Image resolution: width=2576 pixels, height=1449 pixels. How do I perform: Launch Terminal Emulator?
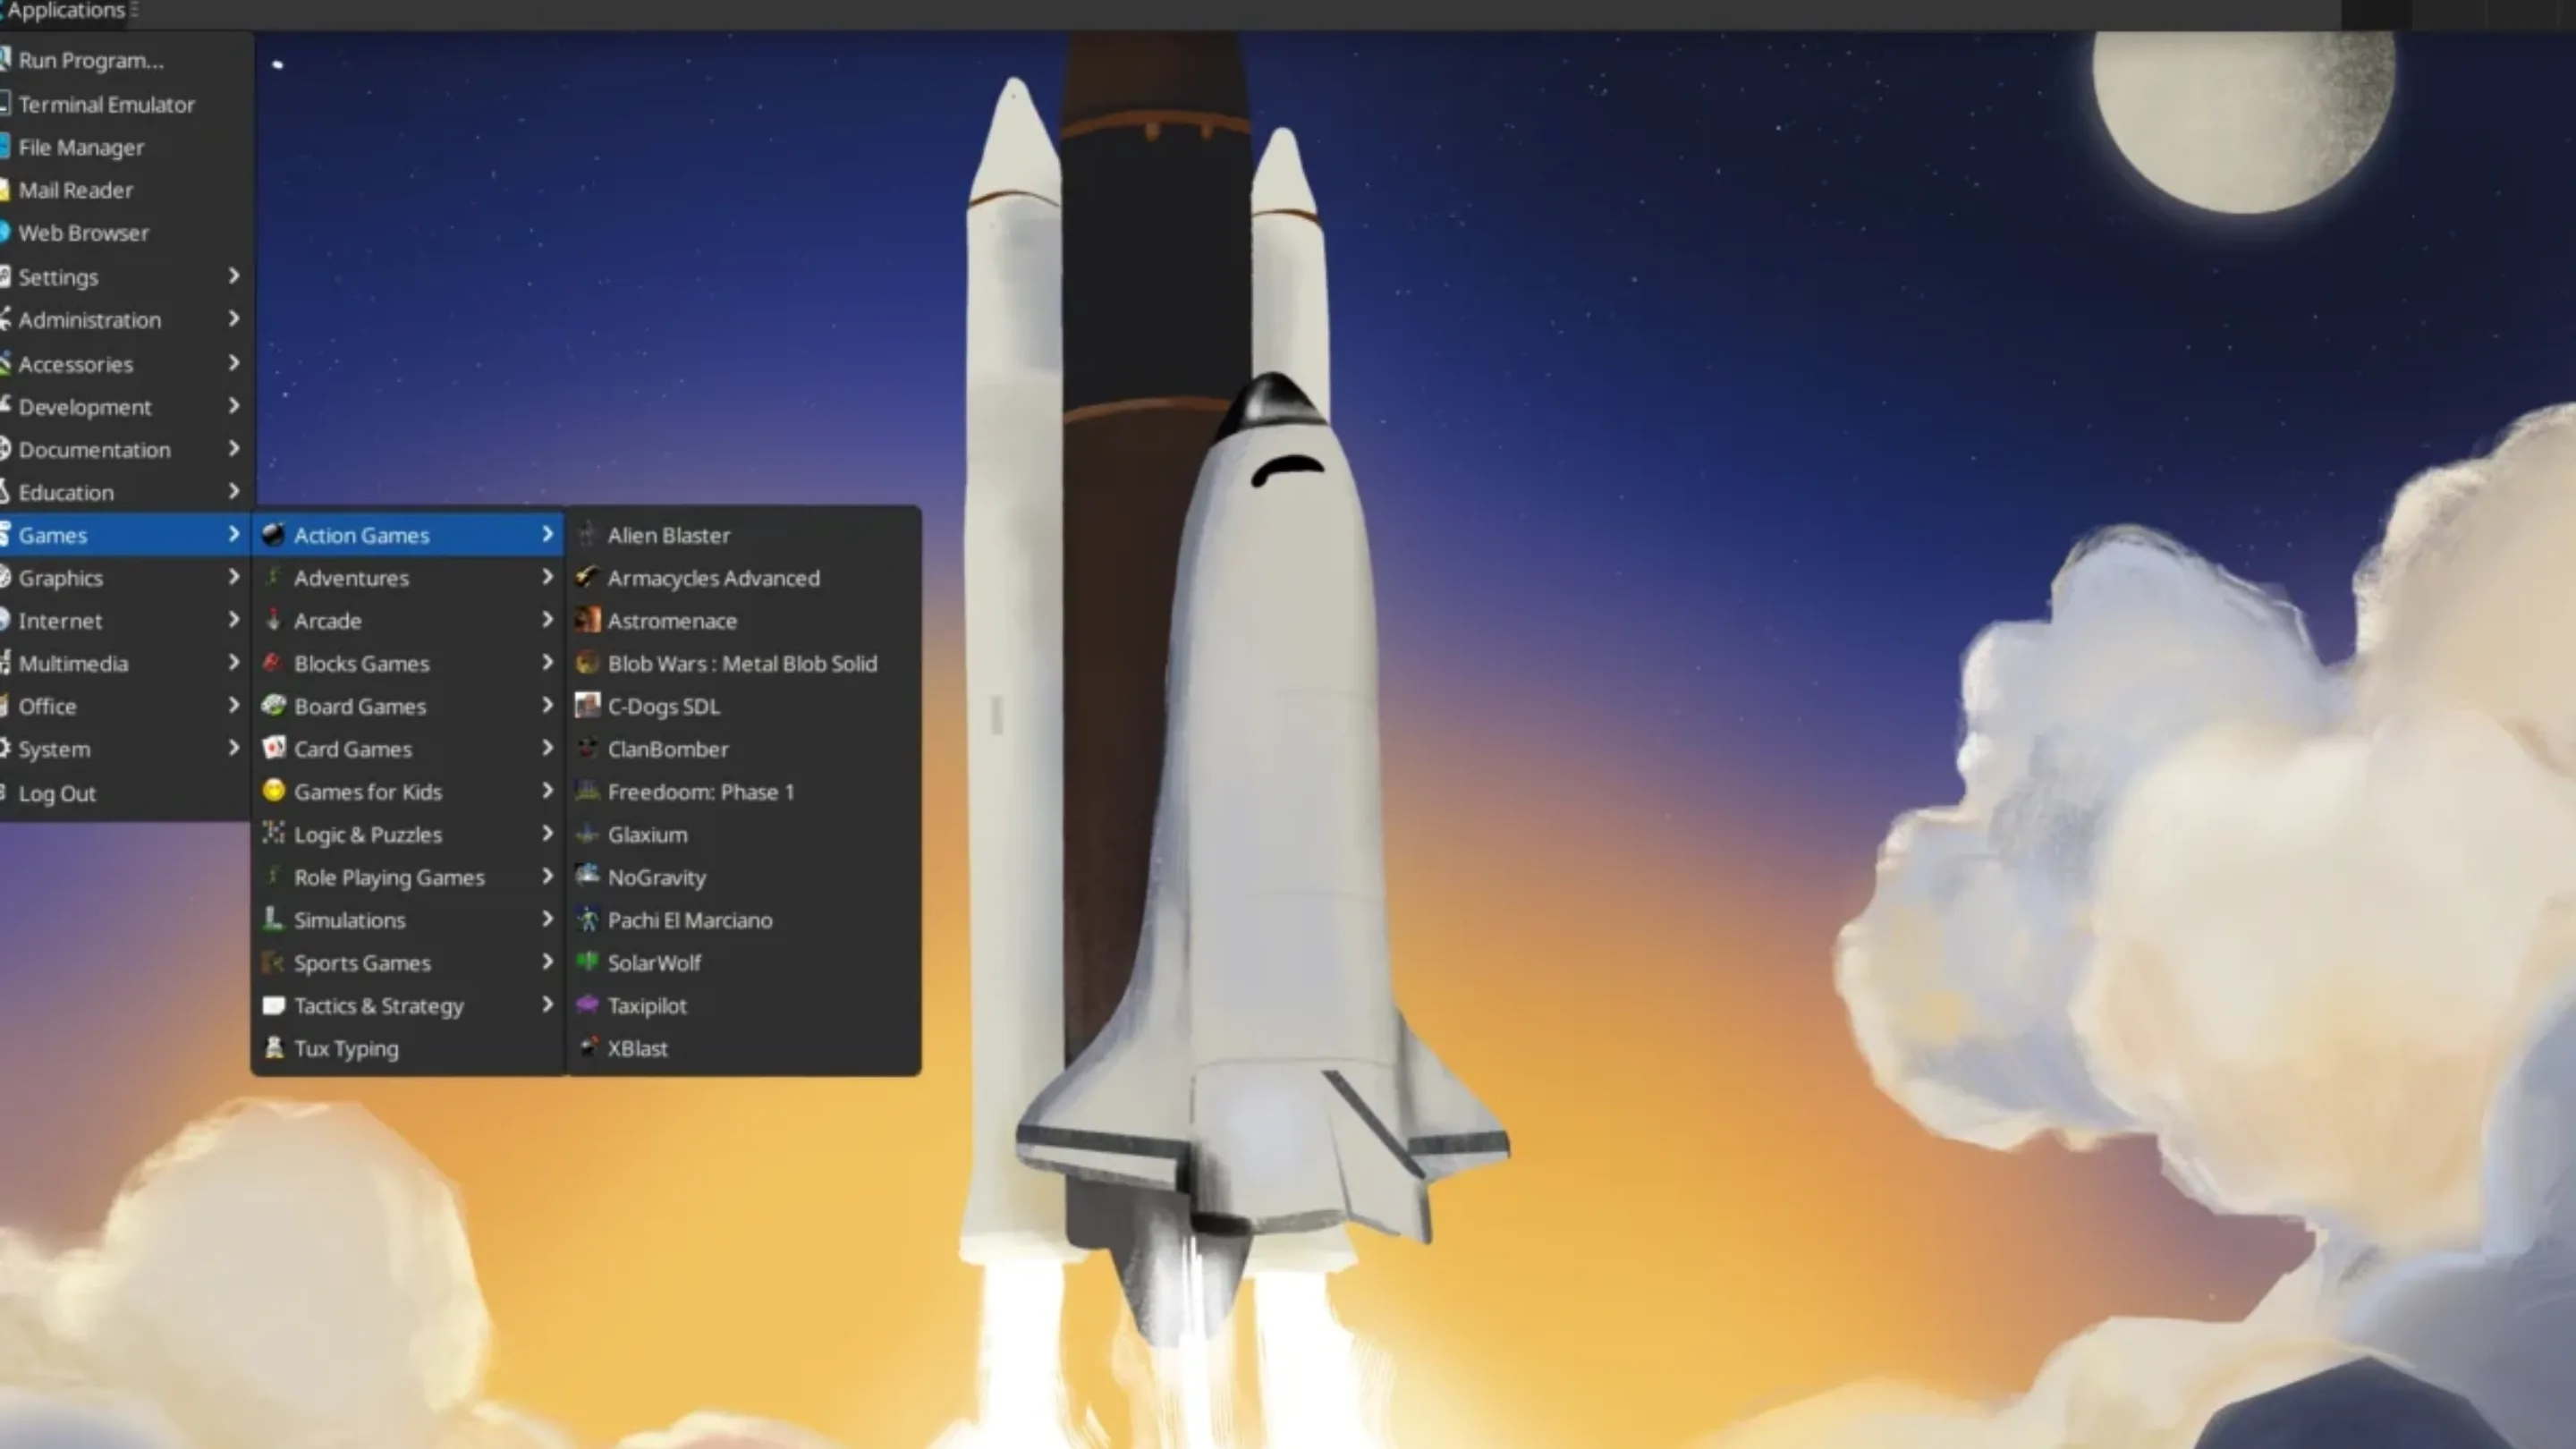[x=106, y=104]
